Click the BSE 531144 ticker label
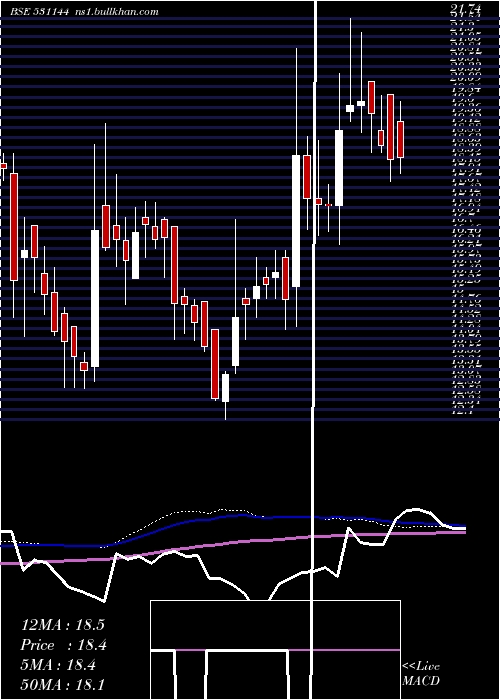500x700 pixels. (x=39, y=12)
